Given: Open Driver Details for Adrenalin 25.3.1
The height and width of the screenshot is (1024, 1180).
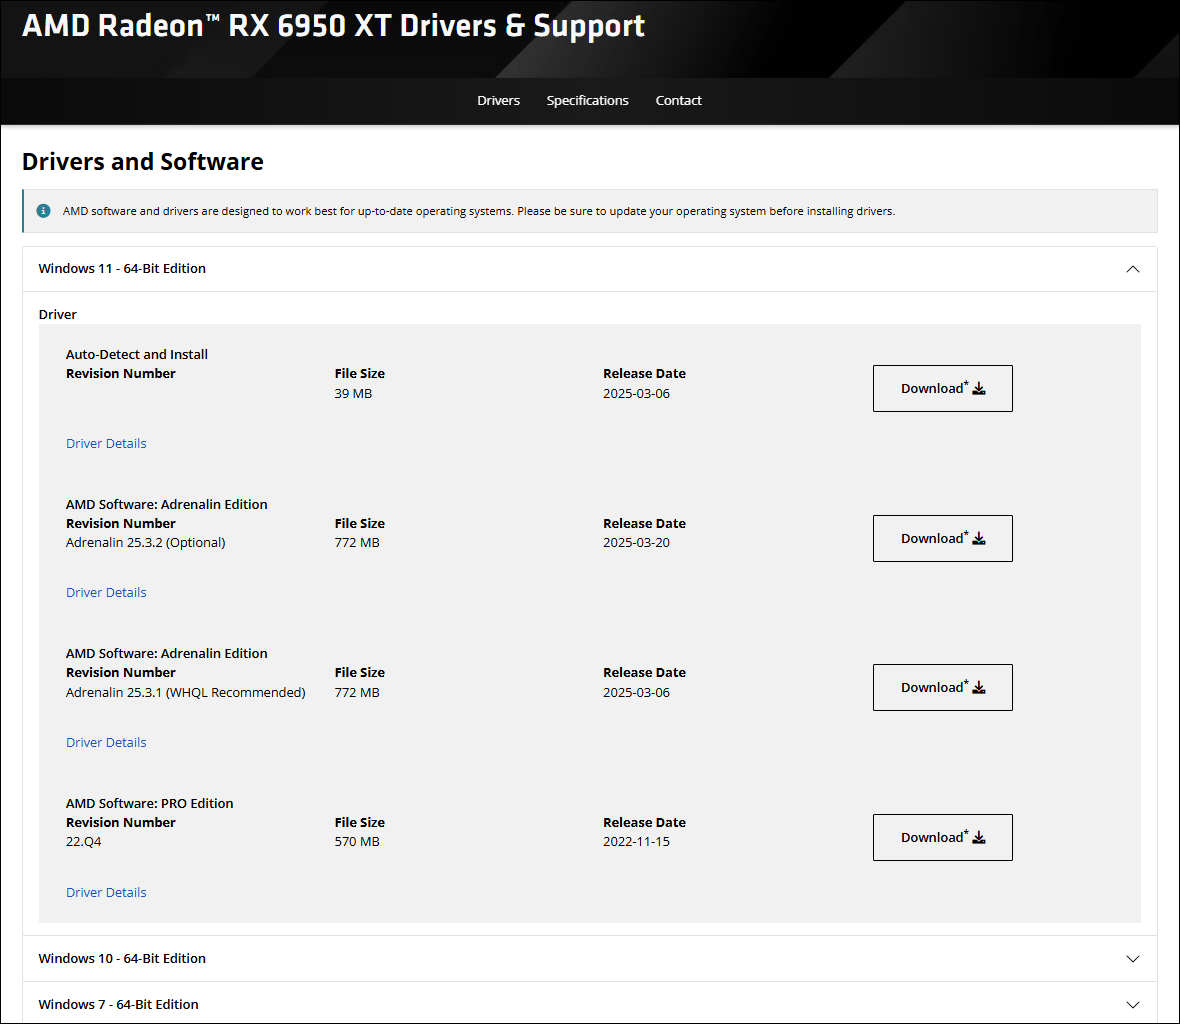Looking at the screenshot, I should pos(106,743).
